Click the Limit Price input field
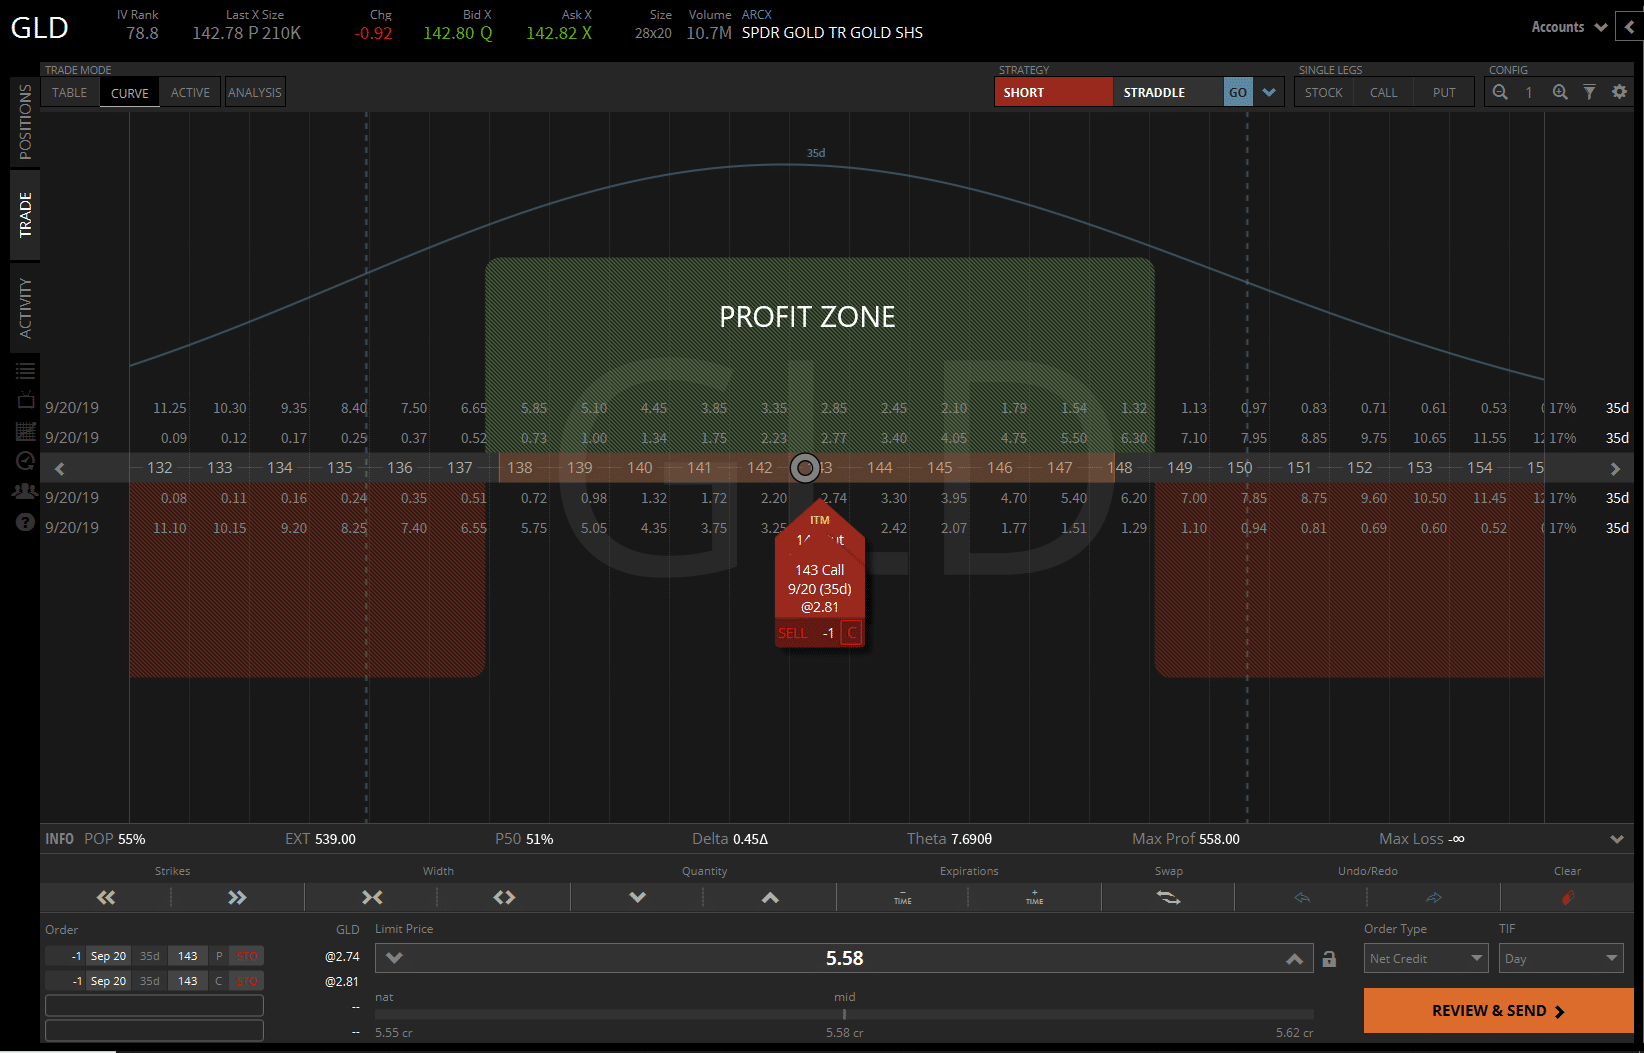 845,958
